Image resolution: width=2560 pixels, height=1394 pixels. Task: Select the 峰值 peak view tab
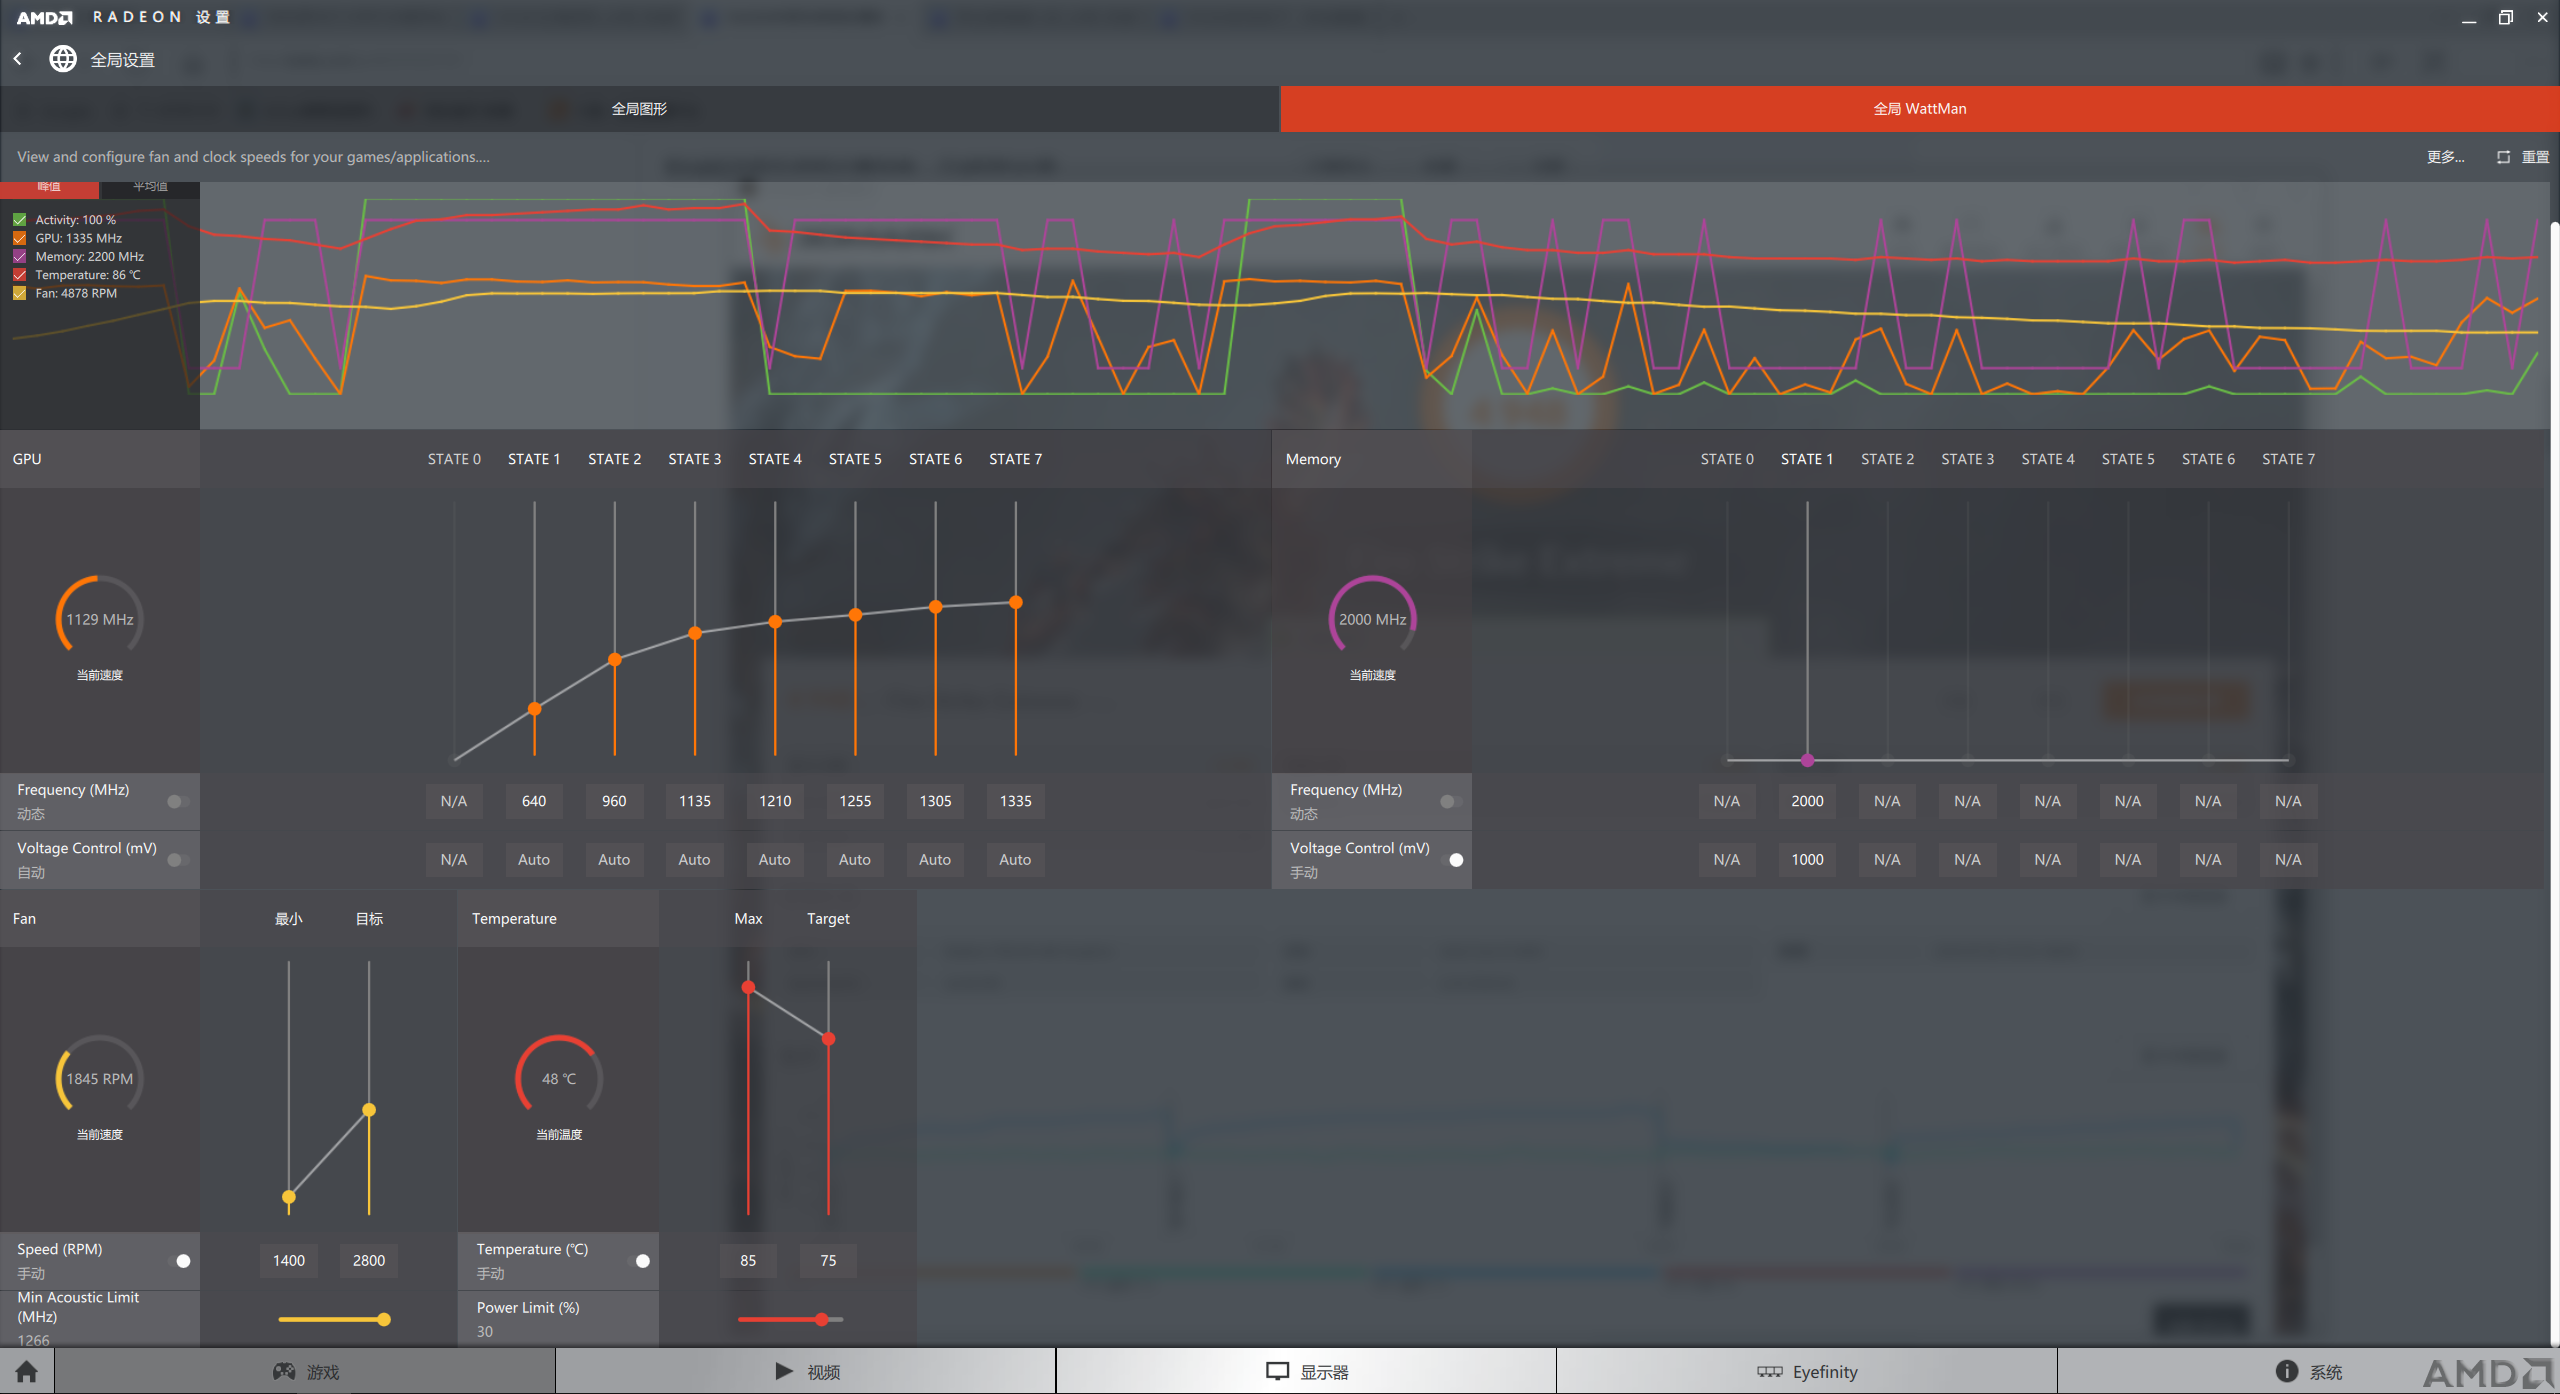coord(49,188)
